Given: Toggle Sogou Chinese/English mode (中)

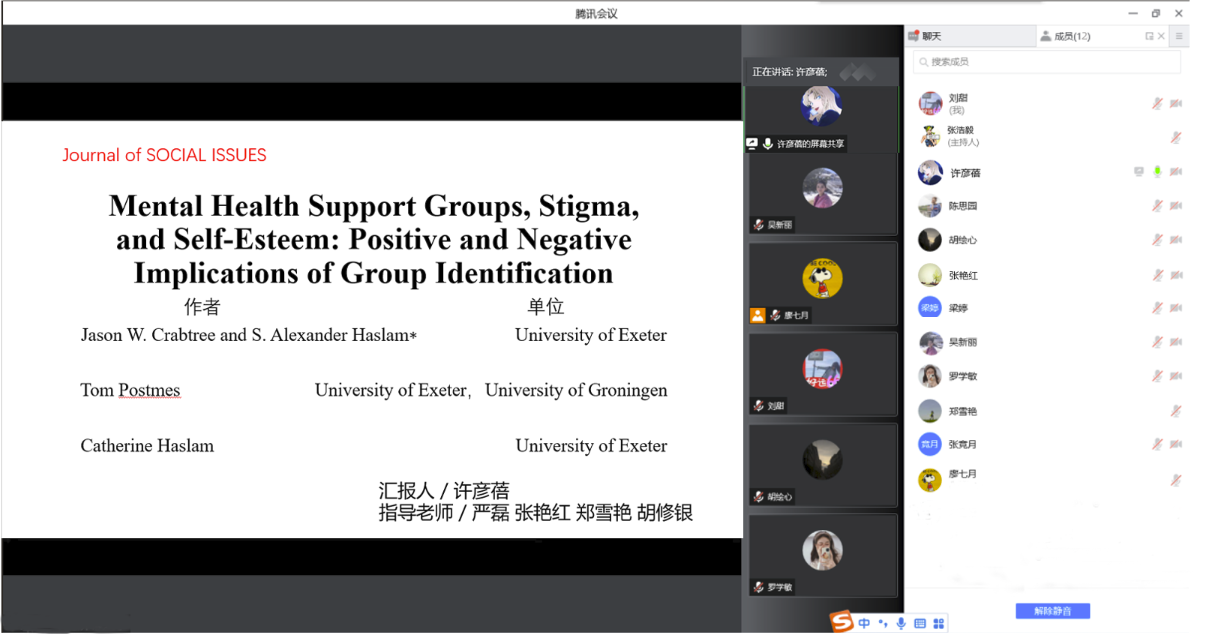Looking at the screenshot, I should click(864, 624).
